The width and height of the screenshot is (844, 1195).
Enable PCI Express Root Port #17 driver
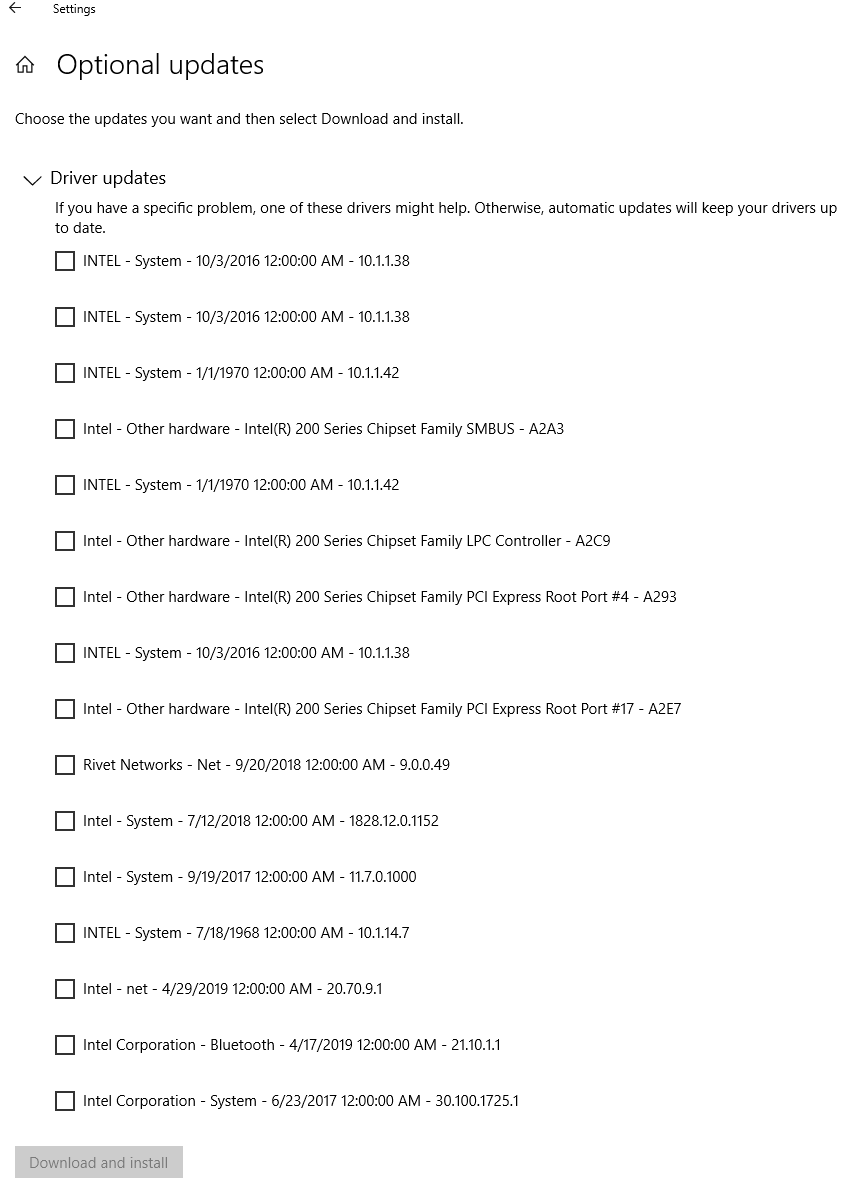point(65,709)
